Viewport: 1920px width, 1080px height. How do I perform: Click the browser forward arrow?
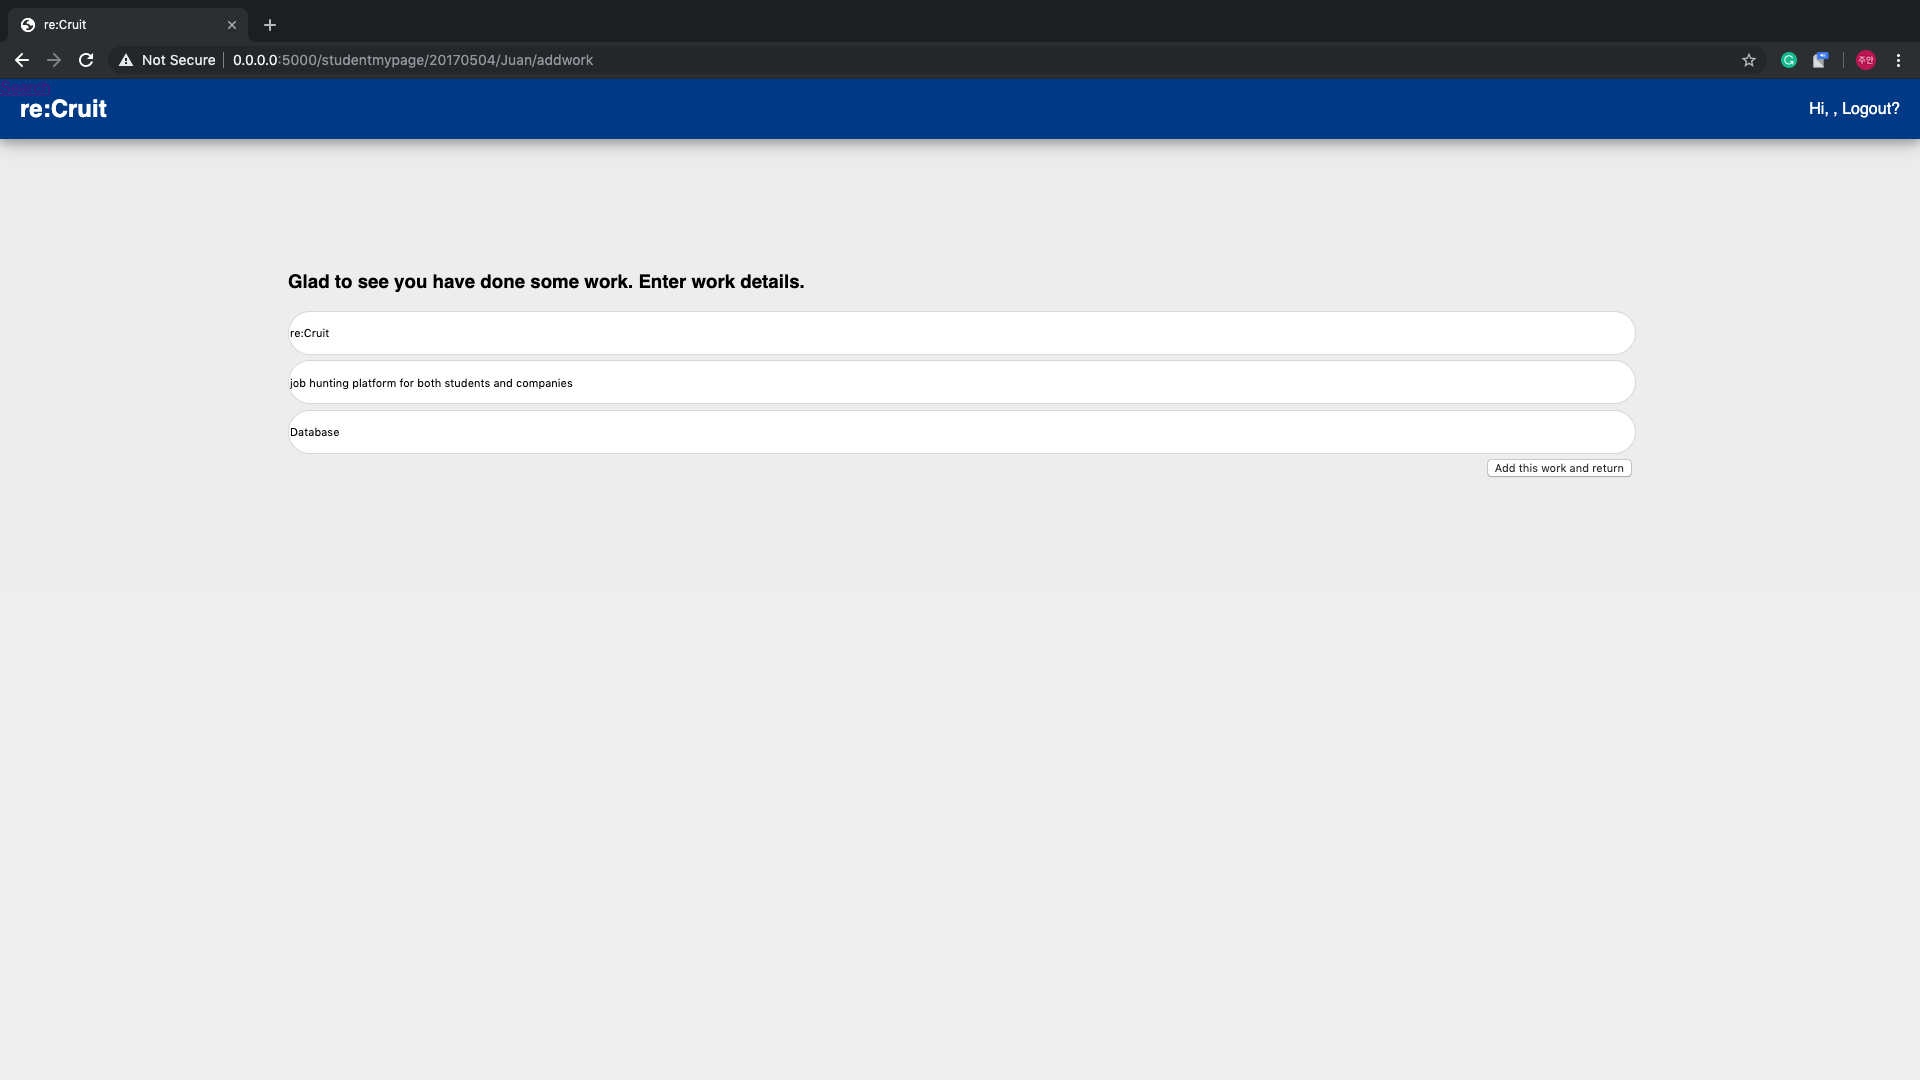54,60
